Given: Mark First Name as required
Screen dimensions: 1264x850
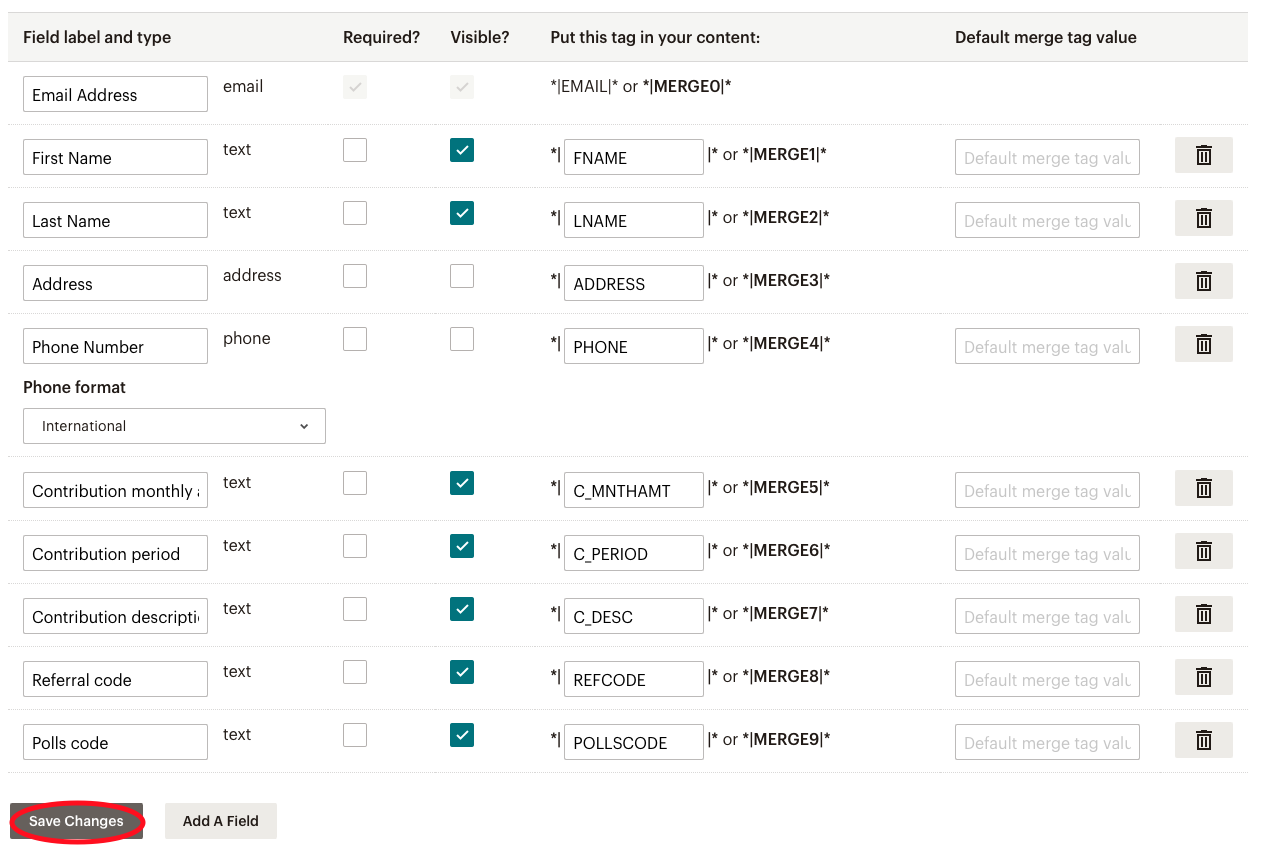Looking at the screenshot, I should pos(355,150).
